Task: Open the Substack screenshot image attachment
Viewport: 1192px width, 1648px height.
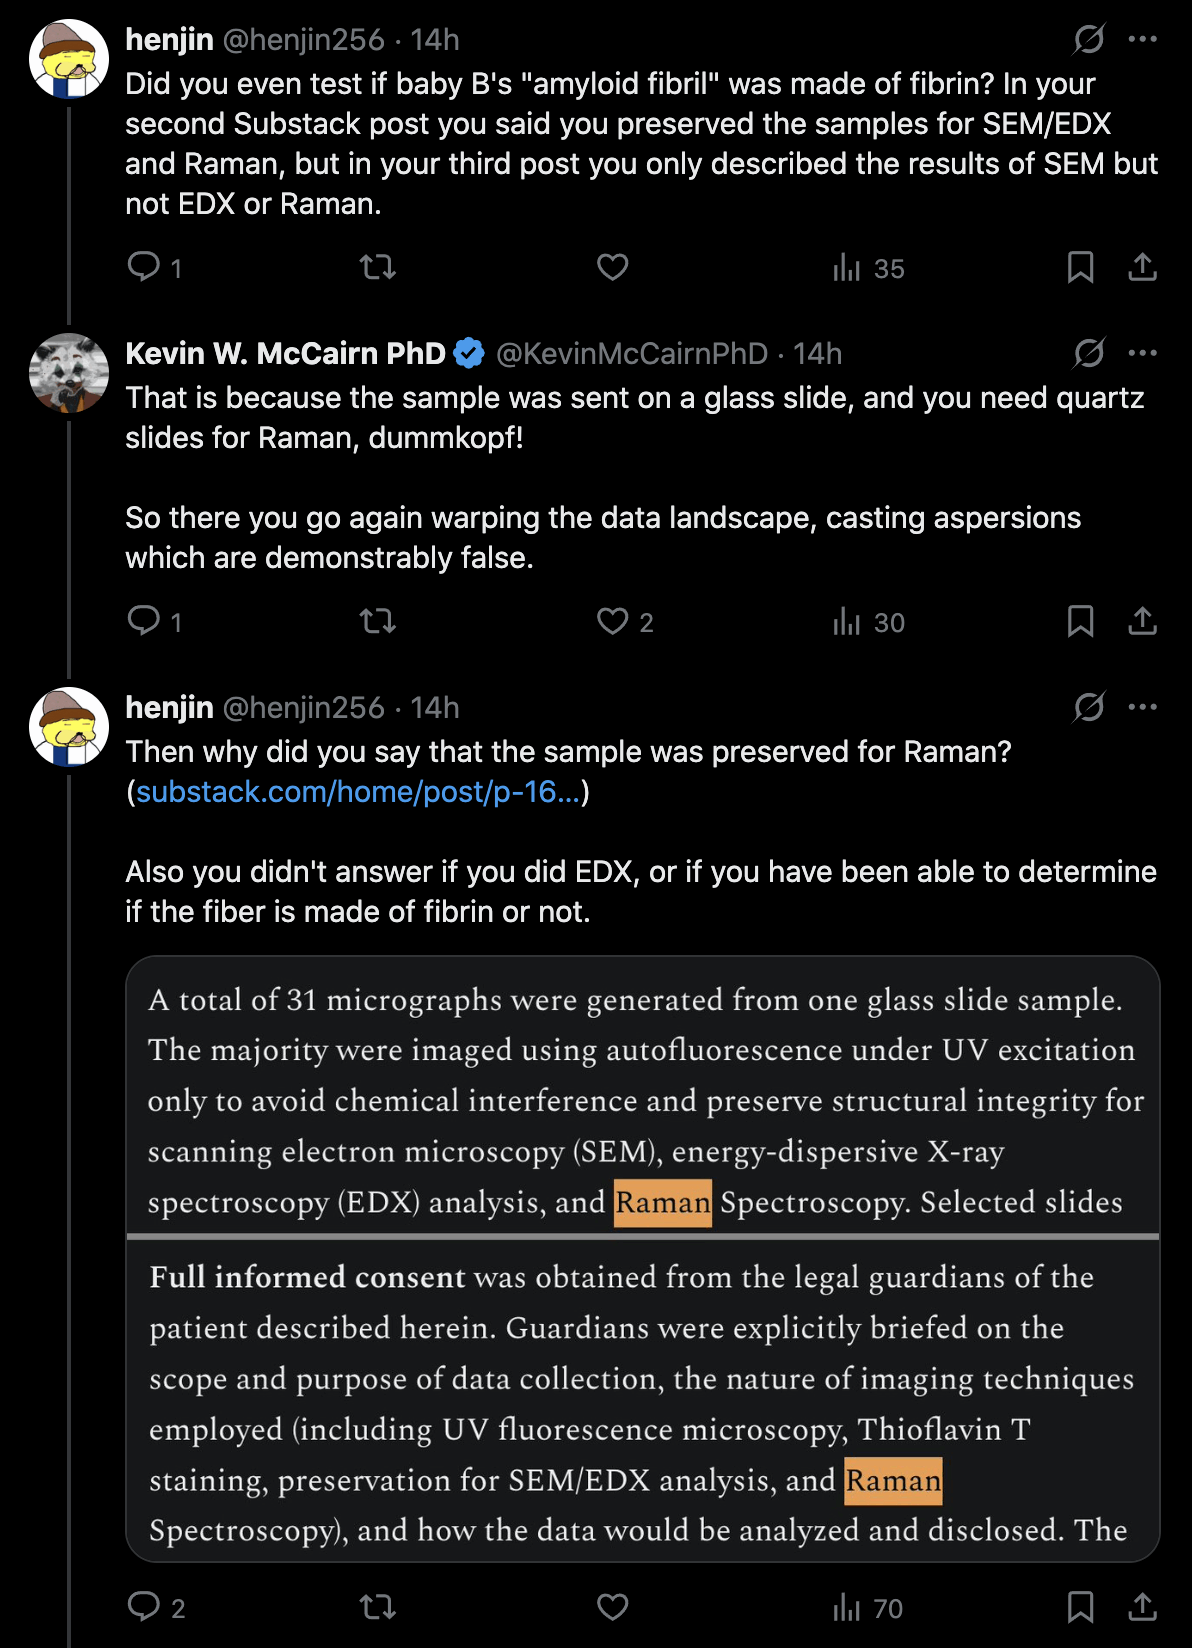Action: point(642,1258)
